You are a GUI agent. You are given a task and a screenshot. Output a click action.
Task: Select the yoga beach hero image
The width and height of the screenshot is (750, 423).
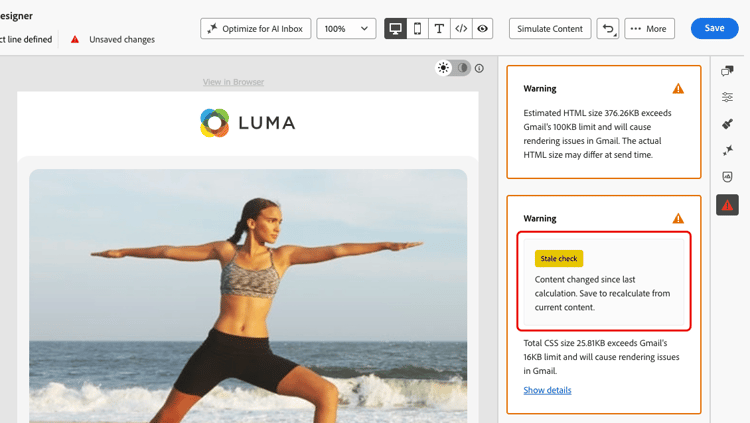248,296
